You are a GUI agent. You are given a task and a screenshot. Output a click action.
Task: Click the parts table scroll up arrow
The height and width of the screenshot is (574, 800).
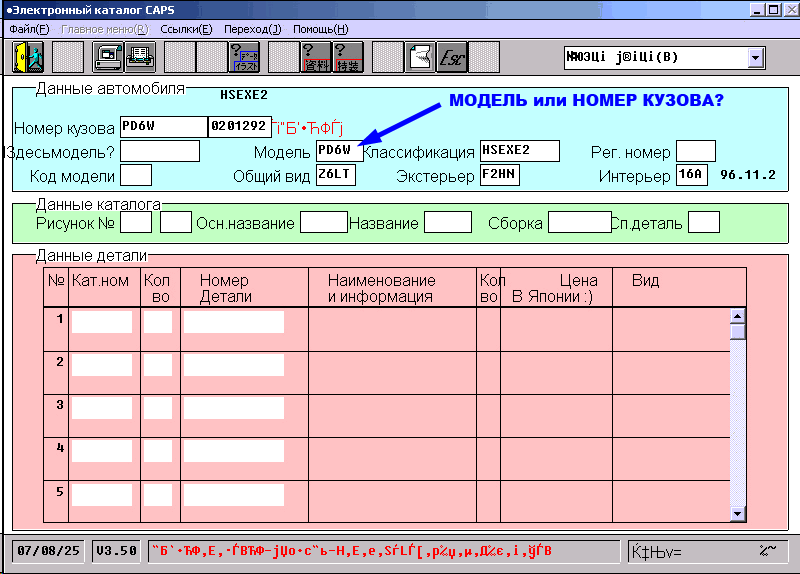(738, 315)
